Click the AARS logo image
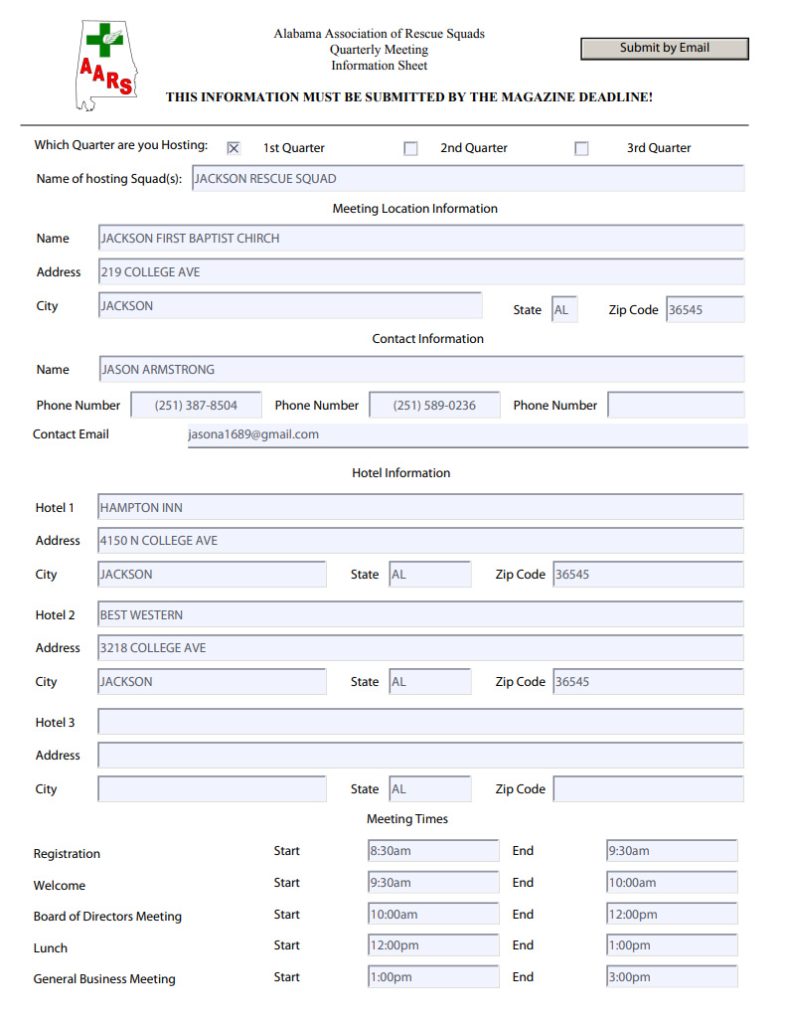 [x=107, y=65]
